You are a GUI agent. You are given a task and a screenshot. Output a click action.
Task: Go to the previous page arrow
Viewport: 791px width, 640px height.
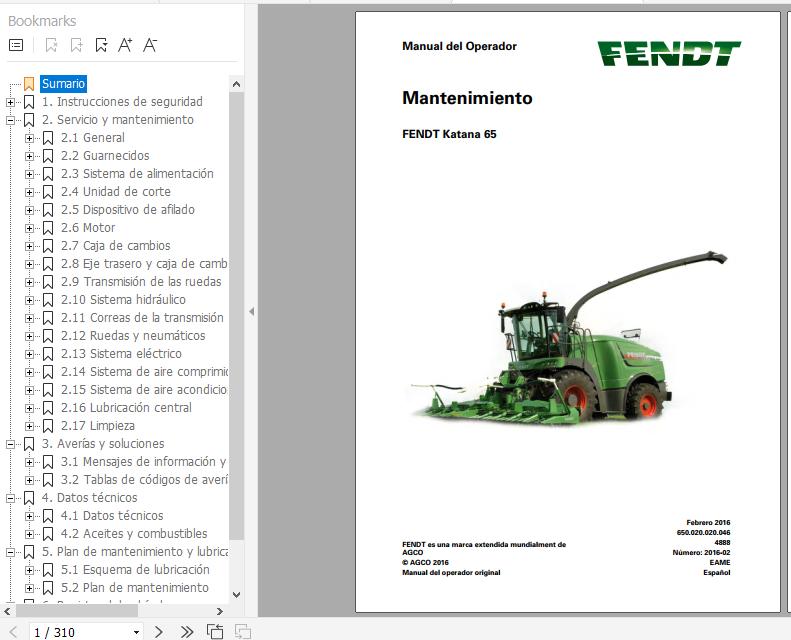(13, 631)
